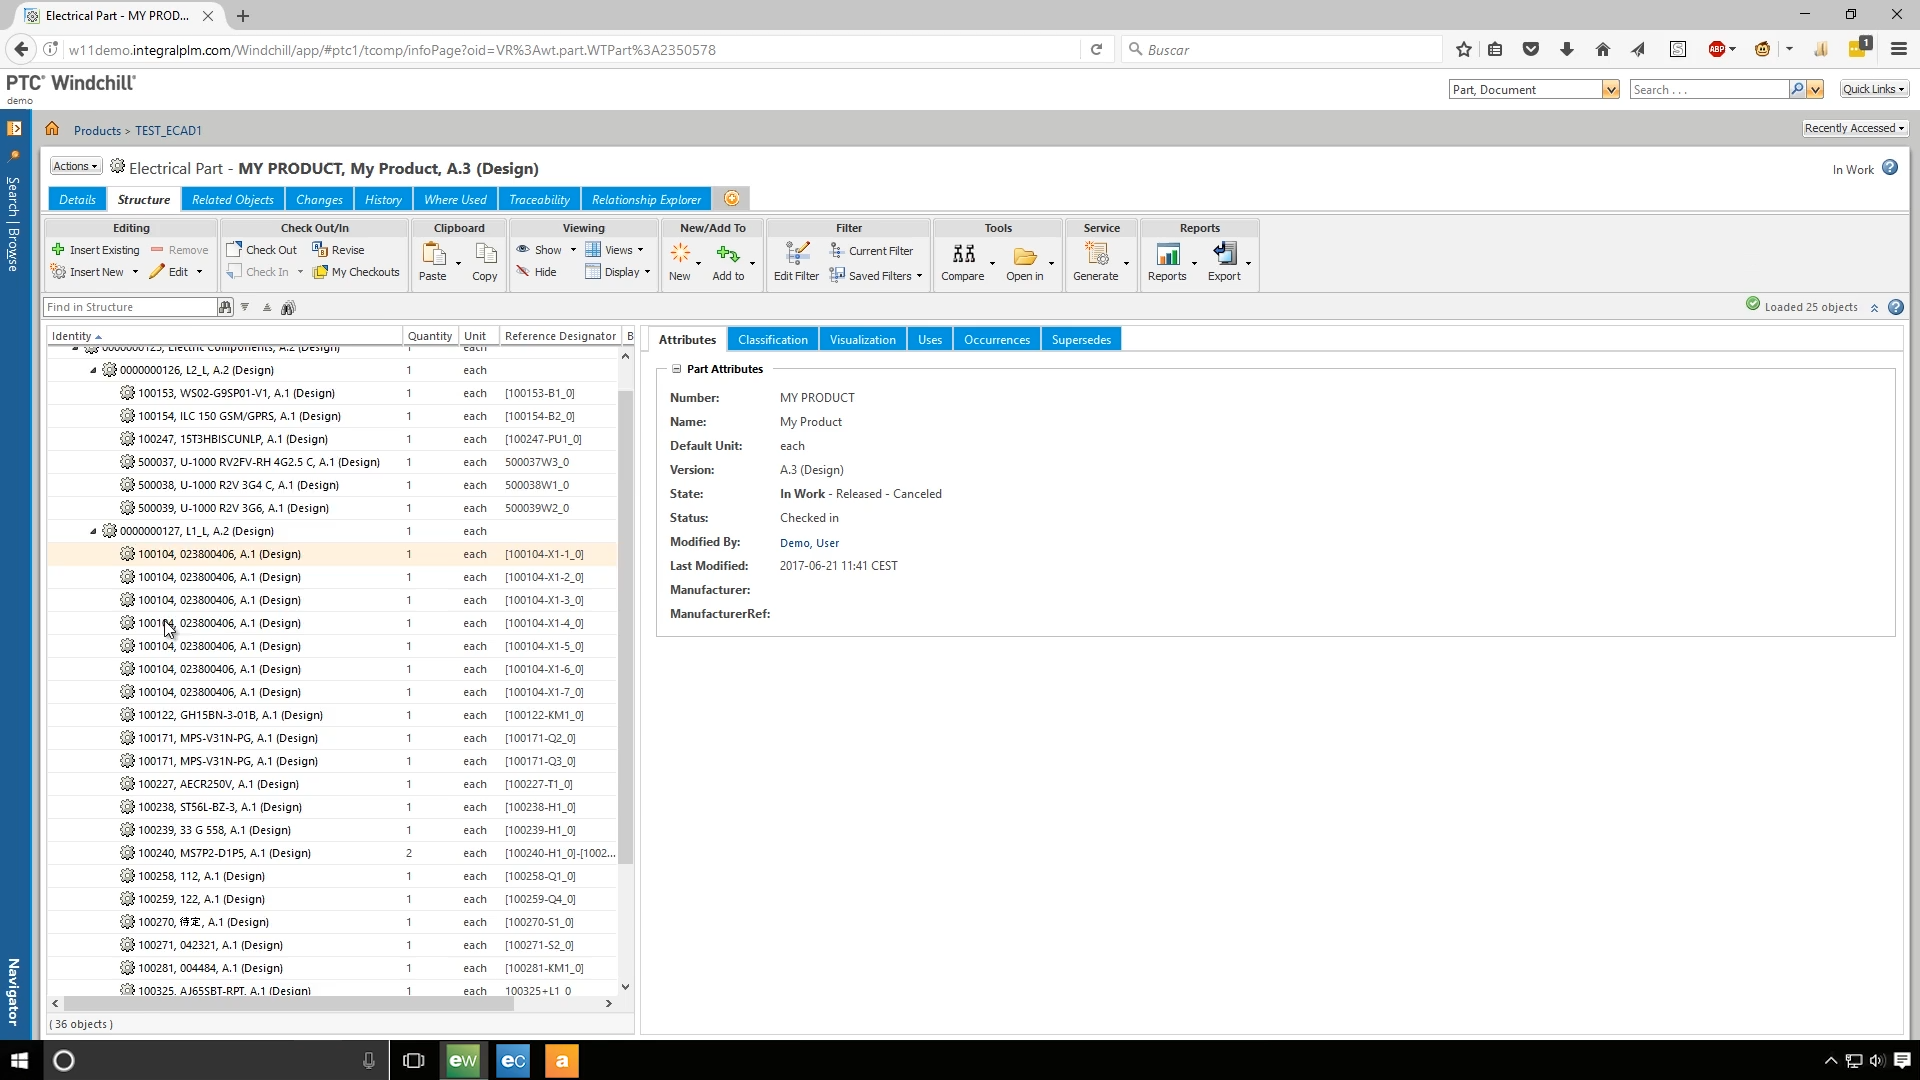The image size is (1920, 1080).
Task: Click the Copy clipboard icon
Action: point(485,254)
